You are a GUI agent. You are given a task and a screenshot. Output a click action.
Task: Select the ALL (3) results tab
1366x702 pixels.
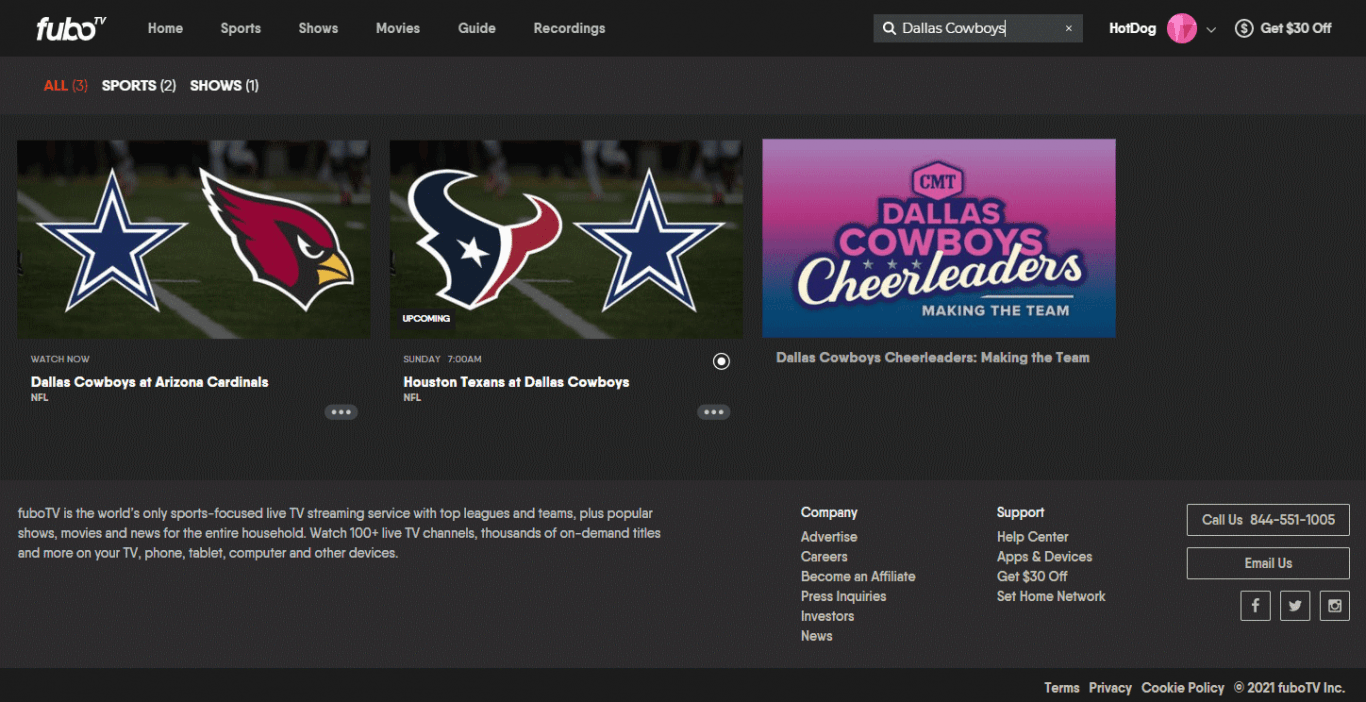click(66, 85)
